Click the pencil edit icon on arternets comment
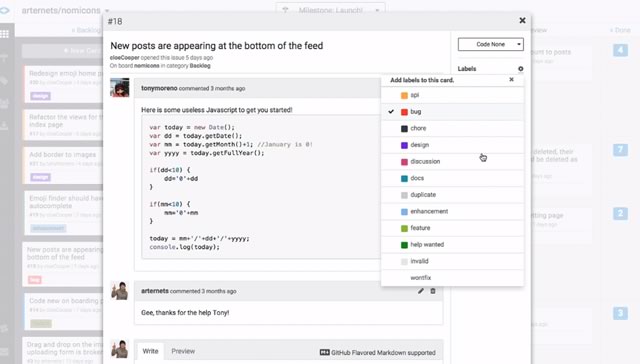The image size is (640, 364). pos(421,291)
